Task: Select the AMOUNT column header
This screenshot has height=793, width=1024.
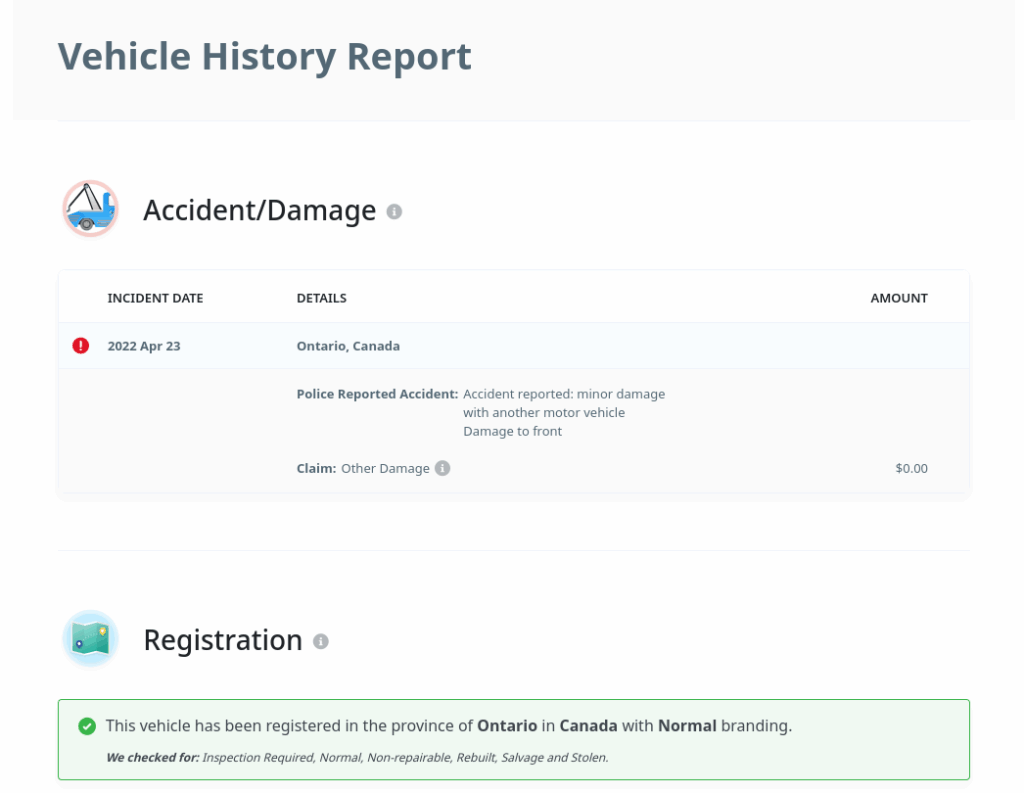Action: point(898,298)
